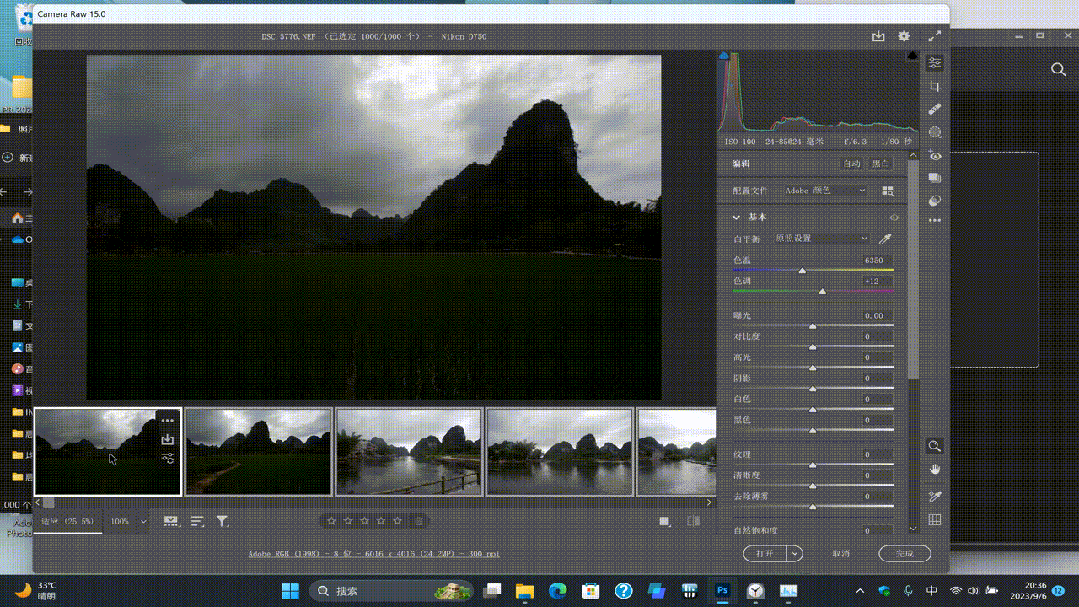
Task: Toggle the grid overlay icon
Action: [x=935, y=520]
